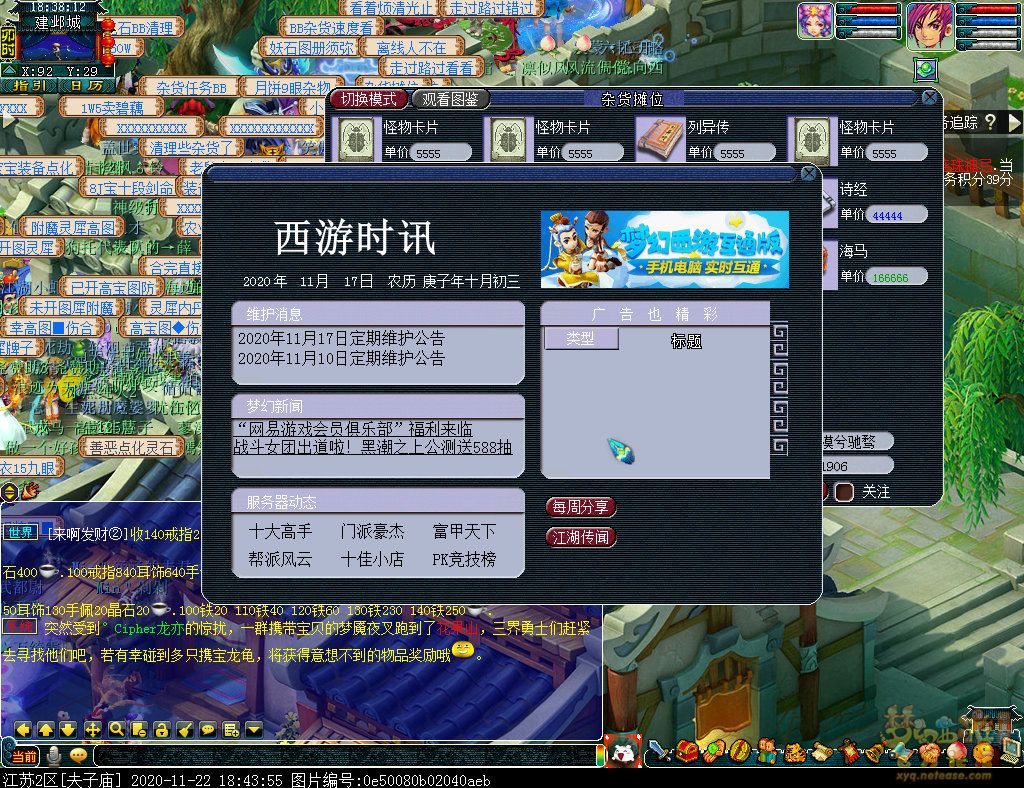Select the 列异传 book item in stall
The width and height of the screenshot is (1024, 788).
pos(660,138)
